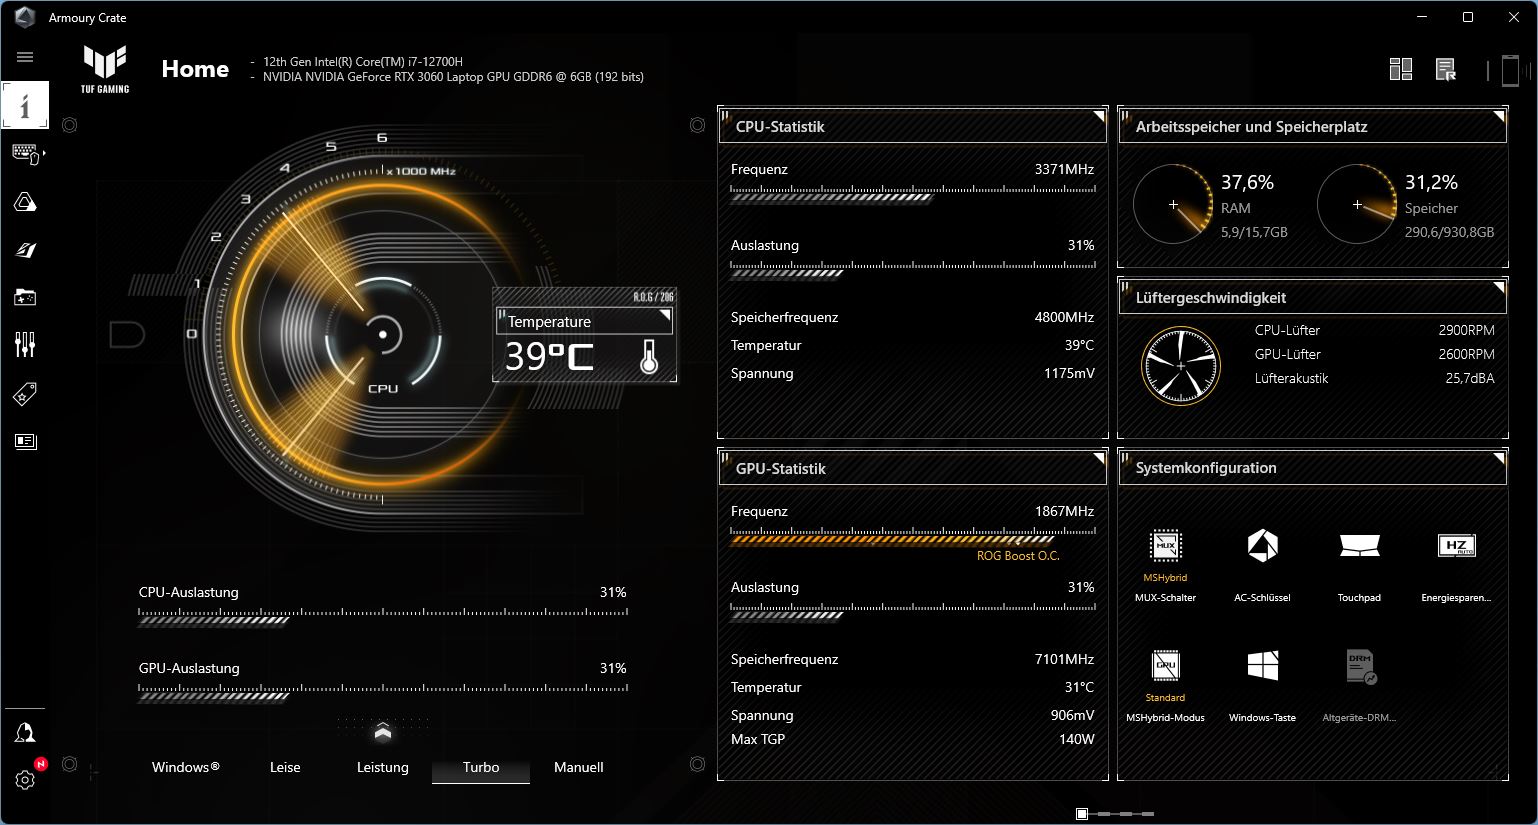Open the system report icon in header
The height and width of the screenshot is (825, 1538).
[x=1446, y=69]
